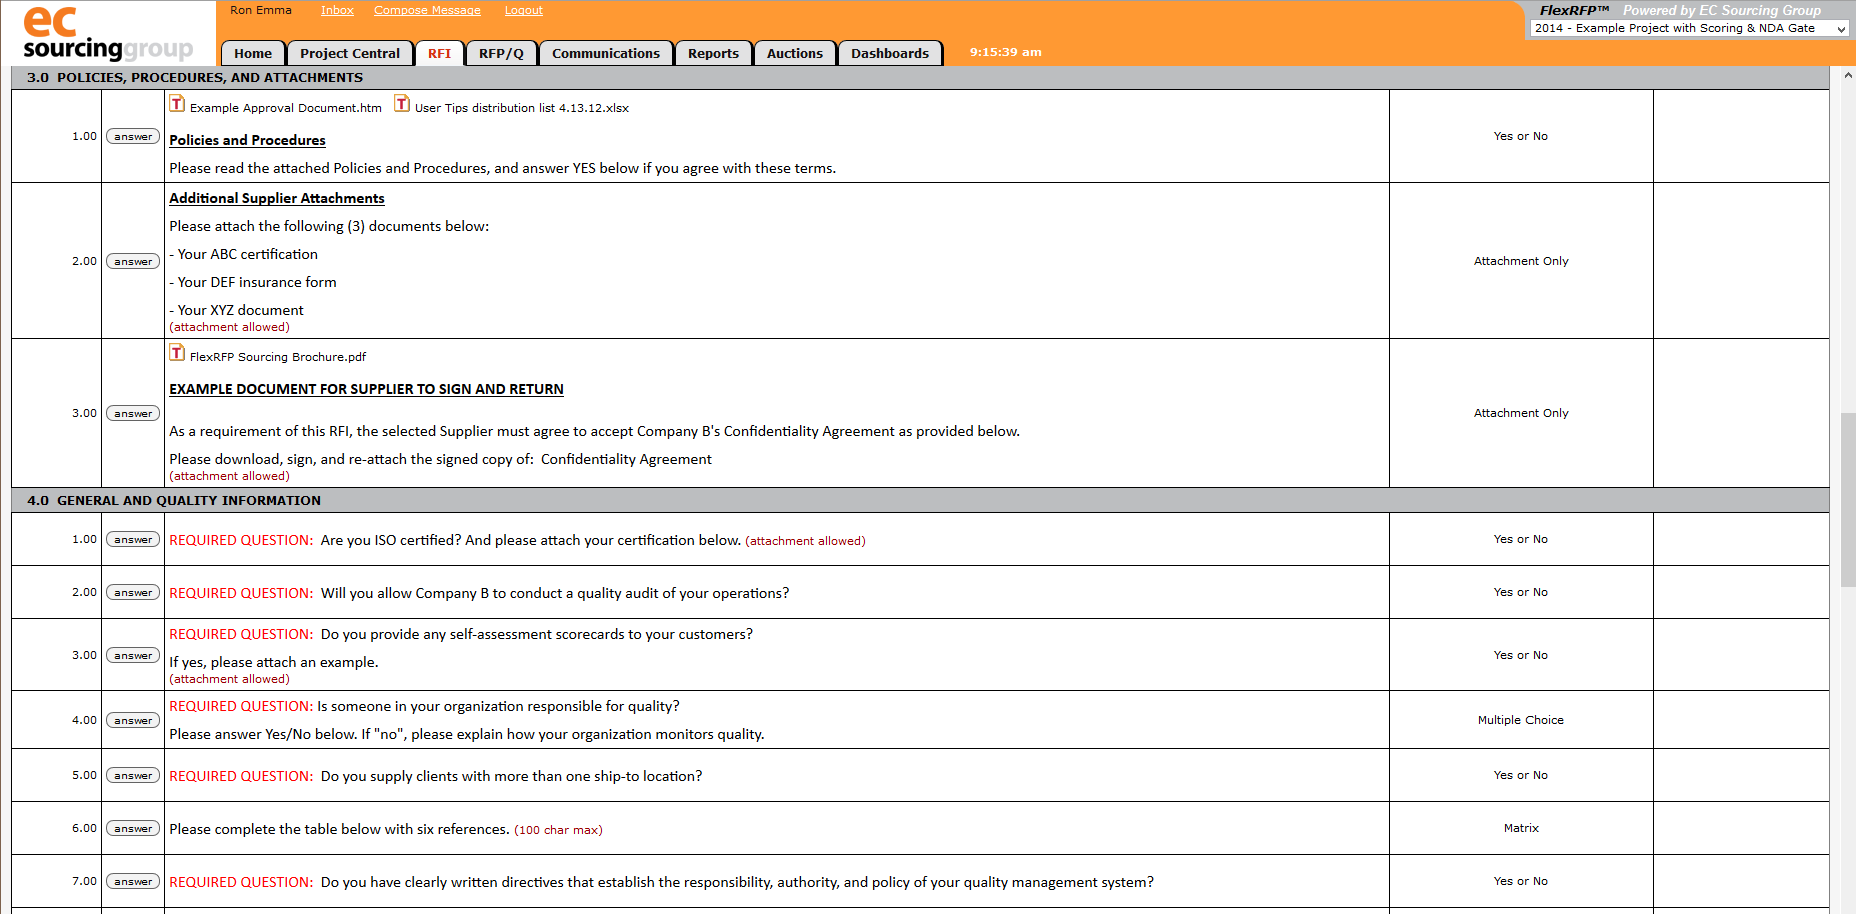1856x914 pixels.
Task: Click the Compose Message link
Action: click(427, 10)
